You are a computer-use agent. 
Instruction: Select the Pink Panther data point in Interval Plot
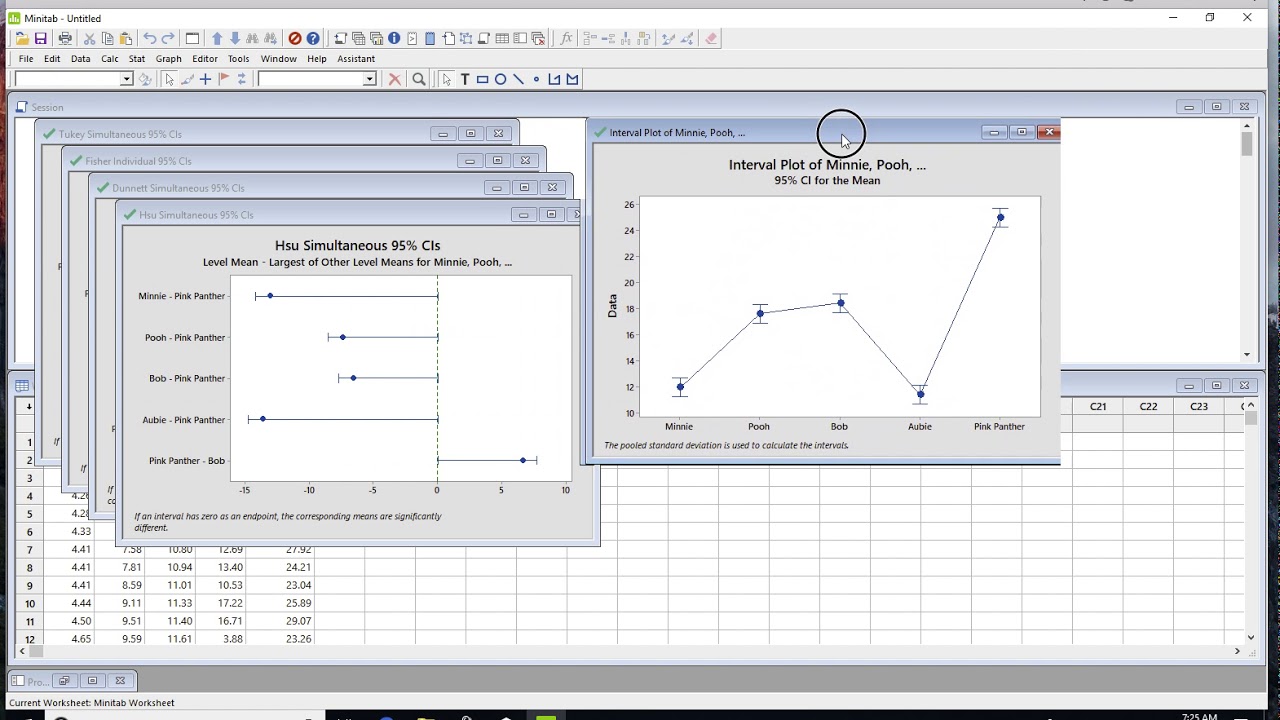1000,217
